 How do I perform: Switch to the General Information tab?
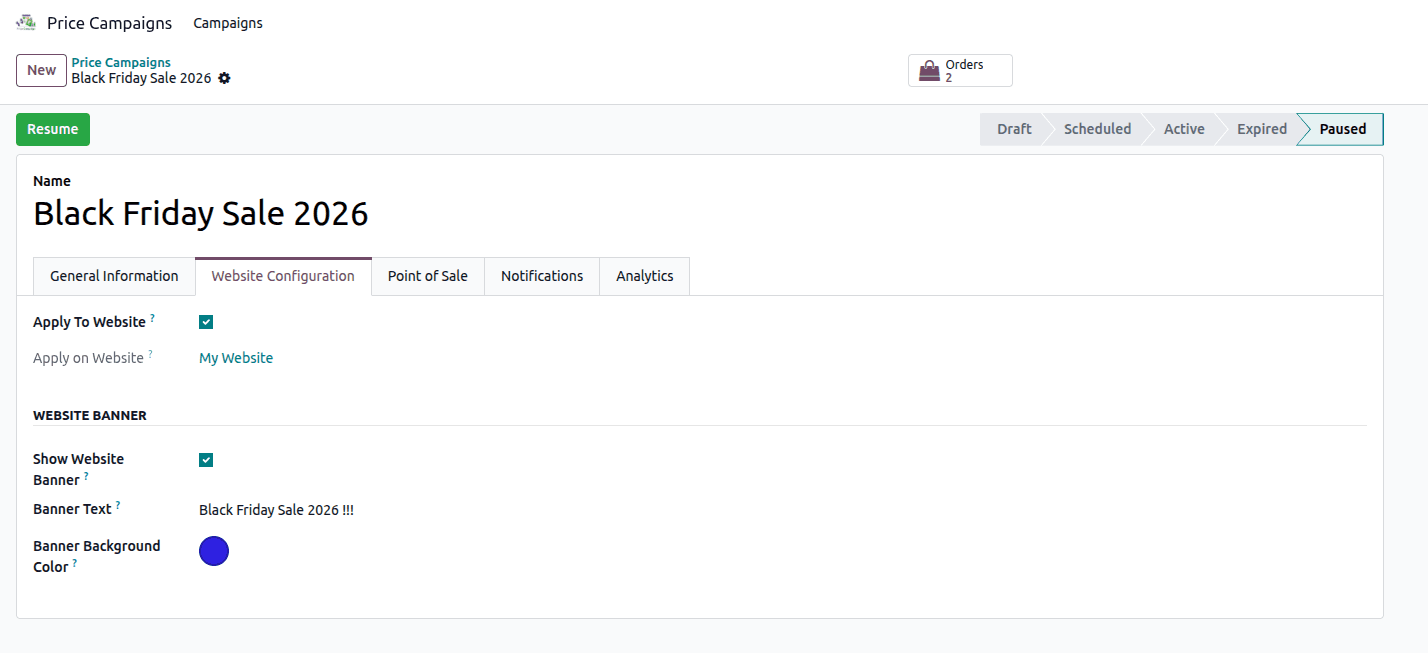point(114,276)
